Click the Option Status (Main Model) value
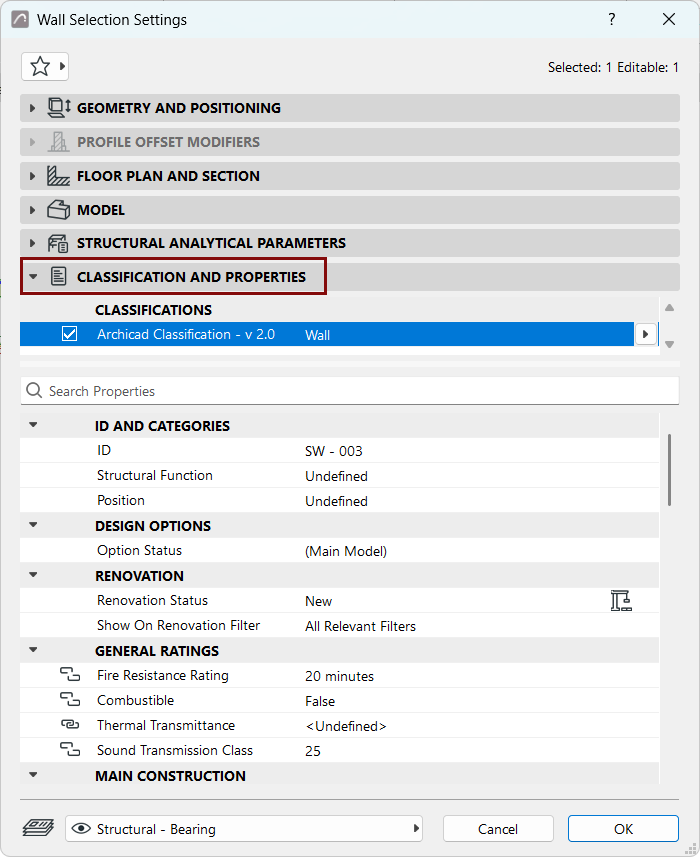The image size is (700, 857). click(346, 551)
